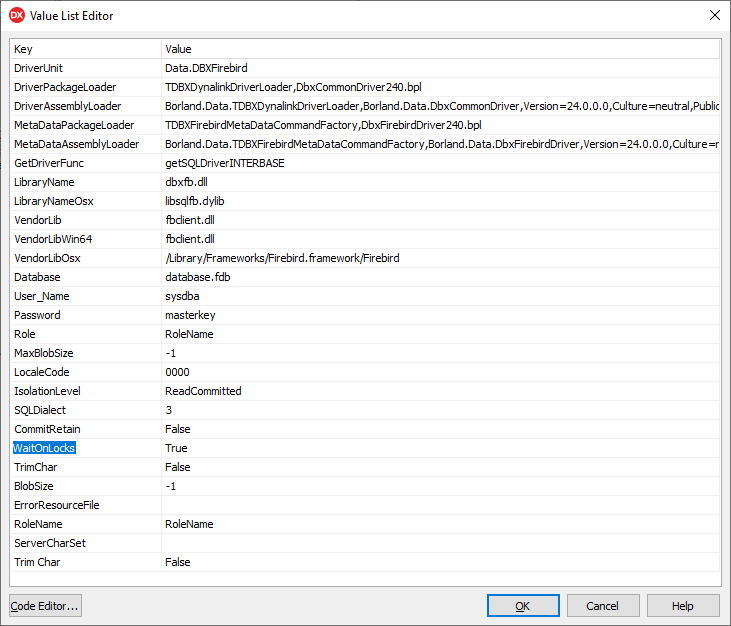This screenshot has width=731, height=626.
Task: Select the Password key
Action: [x=86, y=315]
